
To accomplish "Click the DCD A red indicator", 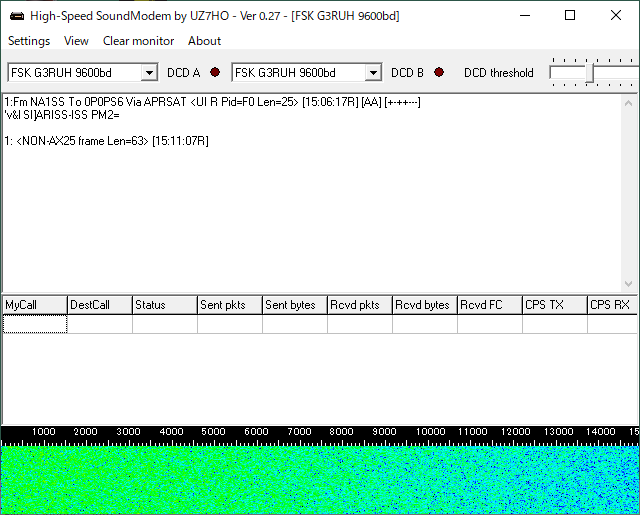I will (215, 72).
